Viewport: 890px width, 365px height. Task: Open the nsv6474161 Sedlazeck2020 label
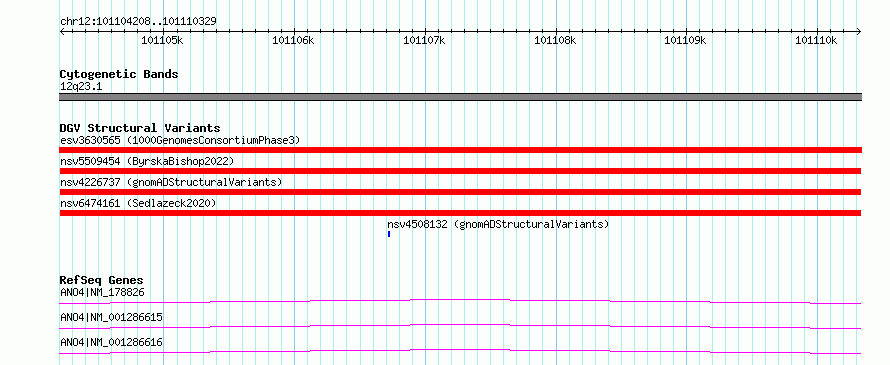[x=138, y=203]
